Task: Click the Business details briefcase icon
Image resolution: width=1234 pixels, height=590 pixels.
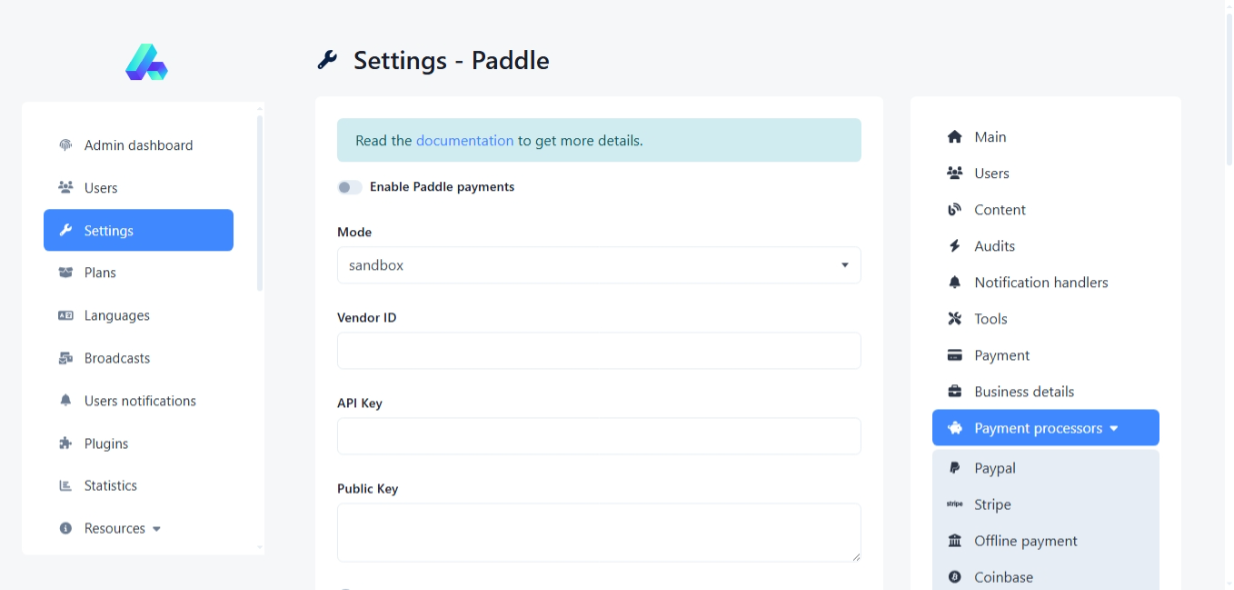Action: 954,392
